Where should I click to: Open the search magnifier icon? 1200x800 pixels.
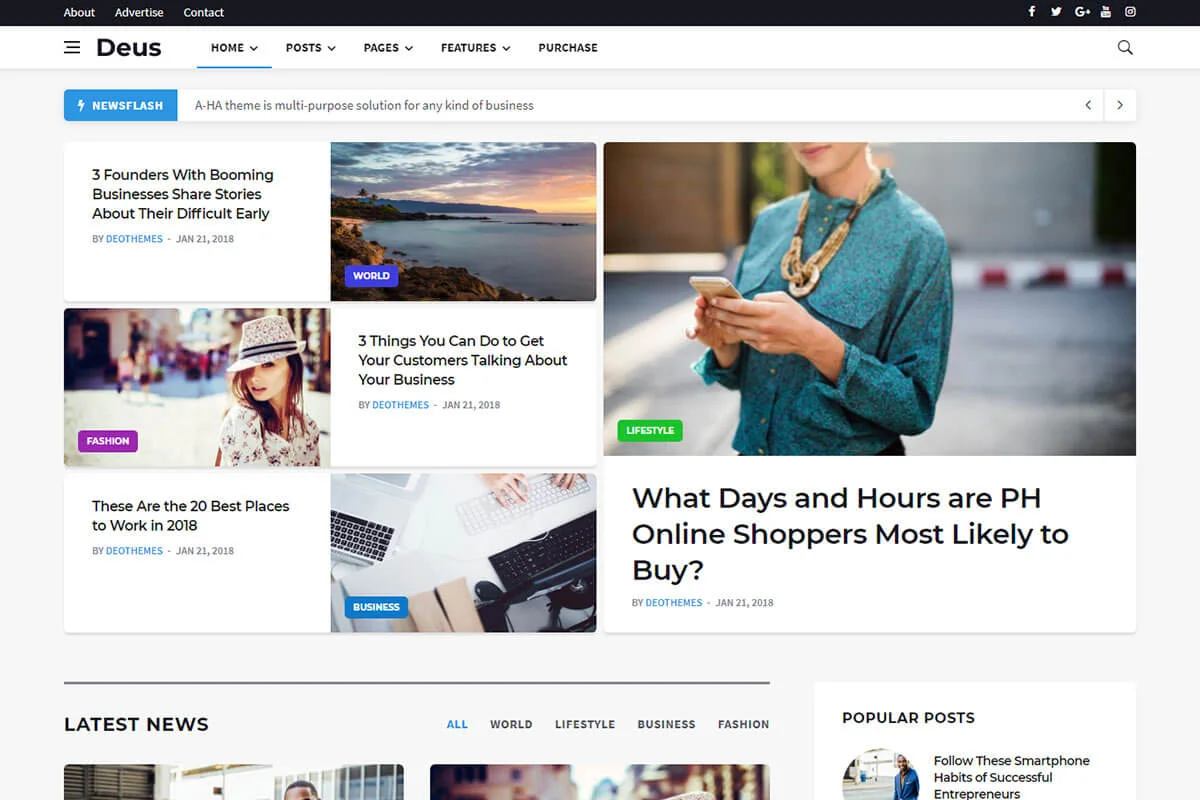coord(1125,47)
